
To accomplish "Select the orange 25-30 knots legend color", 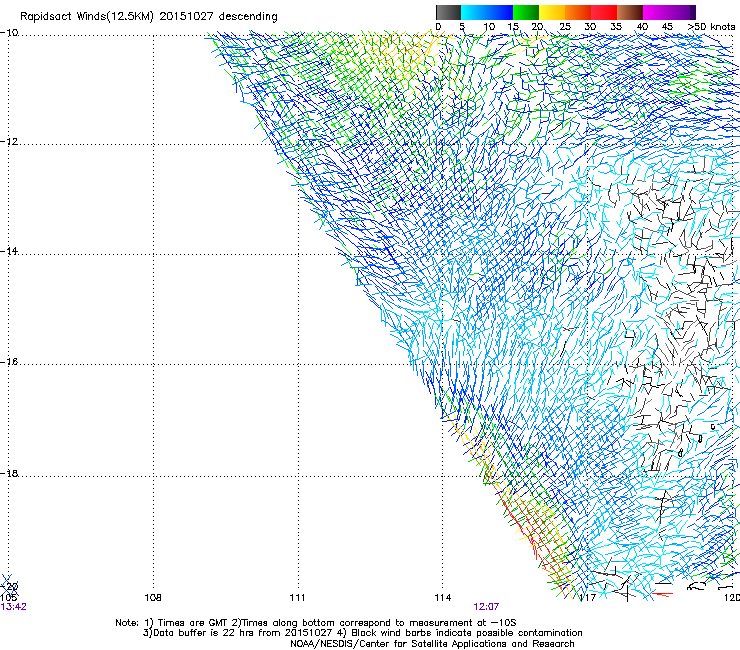I will tap(578, 12).
